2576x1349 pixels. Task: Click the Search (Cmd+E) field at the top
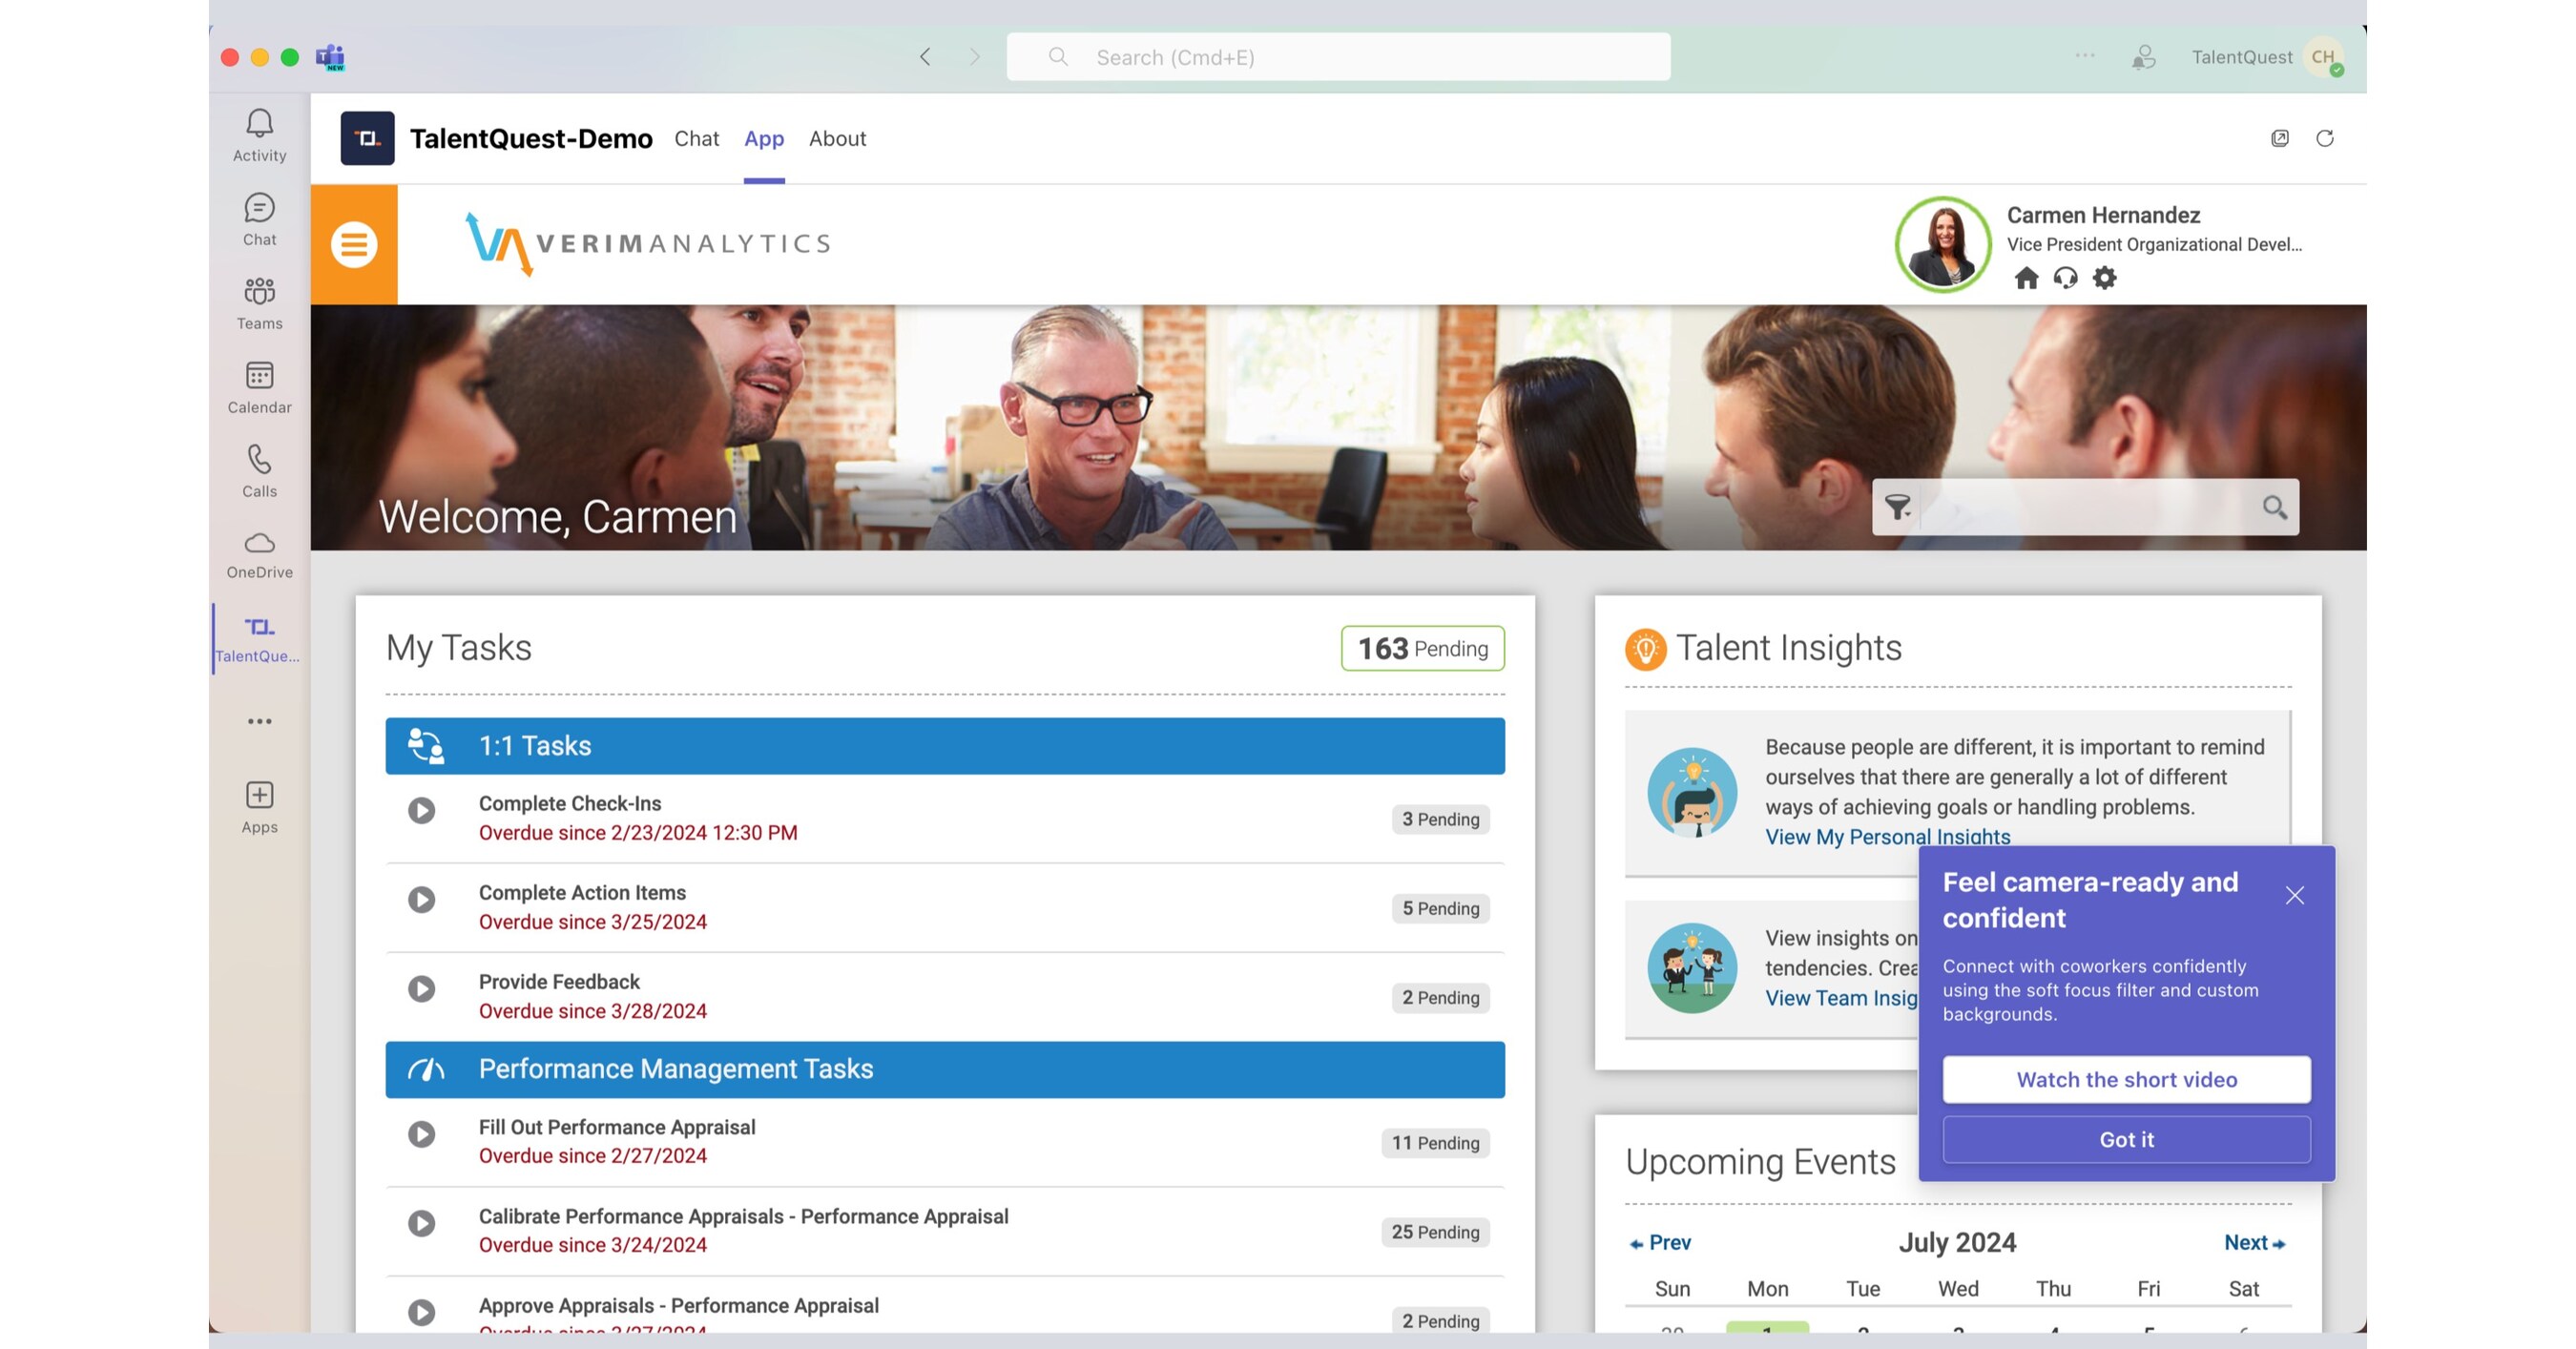click(x=1339, y=57)
